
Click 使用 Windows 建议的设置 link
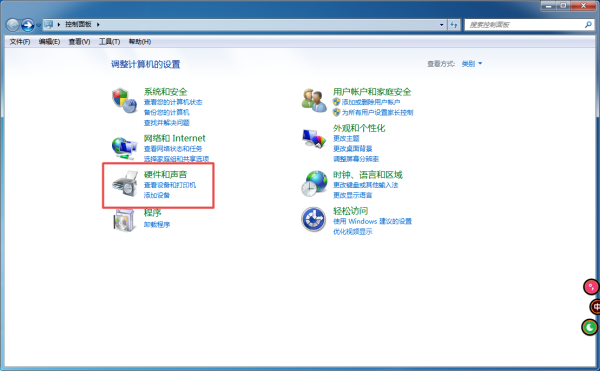click(x=372, y=221)
